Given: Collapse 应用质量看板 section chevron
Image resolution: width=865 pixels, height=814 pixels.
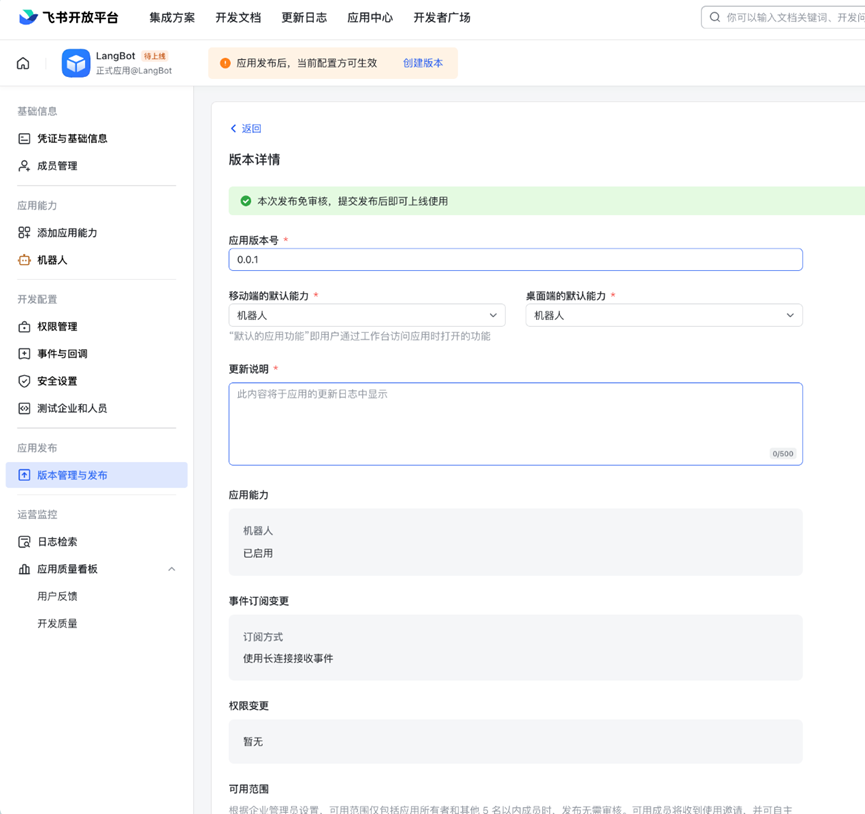Looking at the screenshot, I should (172, 569).
